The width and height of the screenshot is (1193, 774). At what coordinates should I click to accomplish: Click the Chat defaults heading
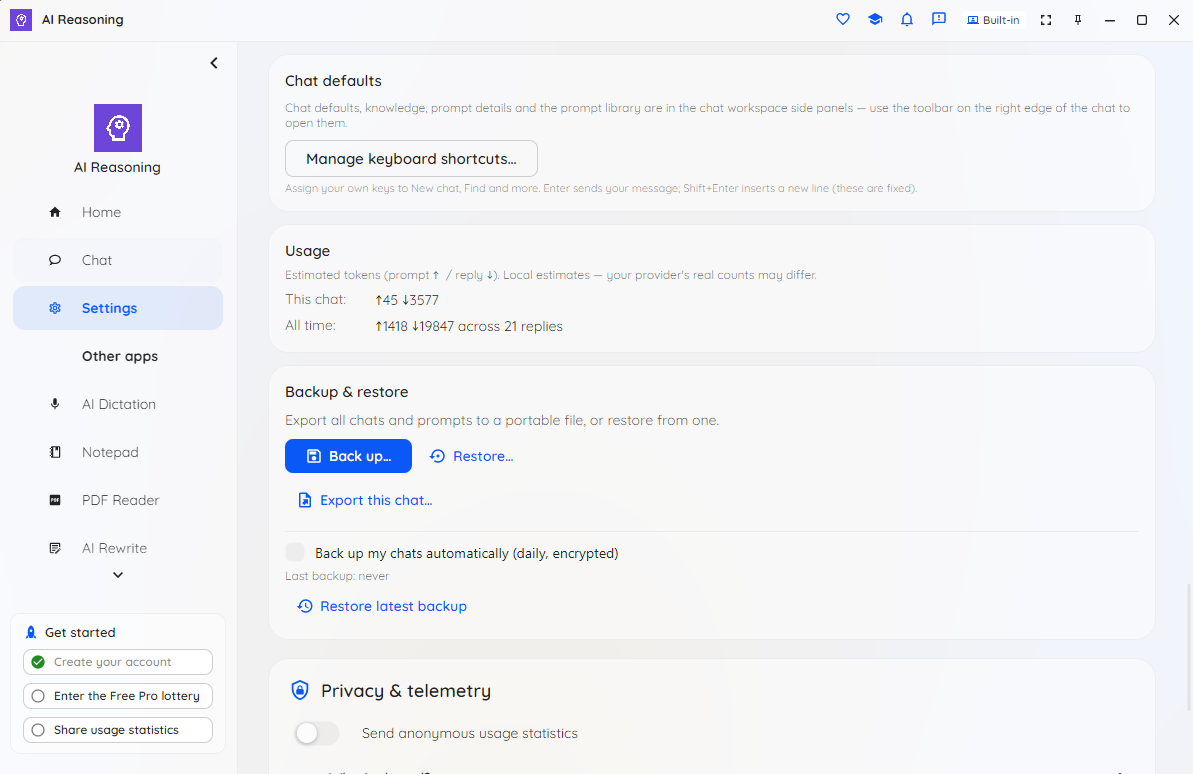pos(333,81)
